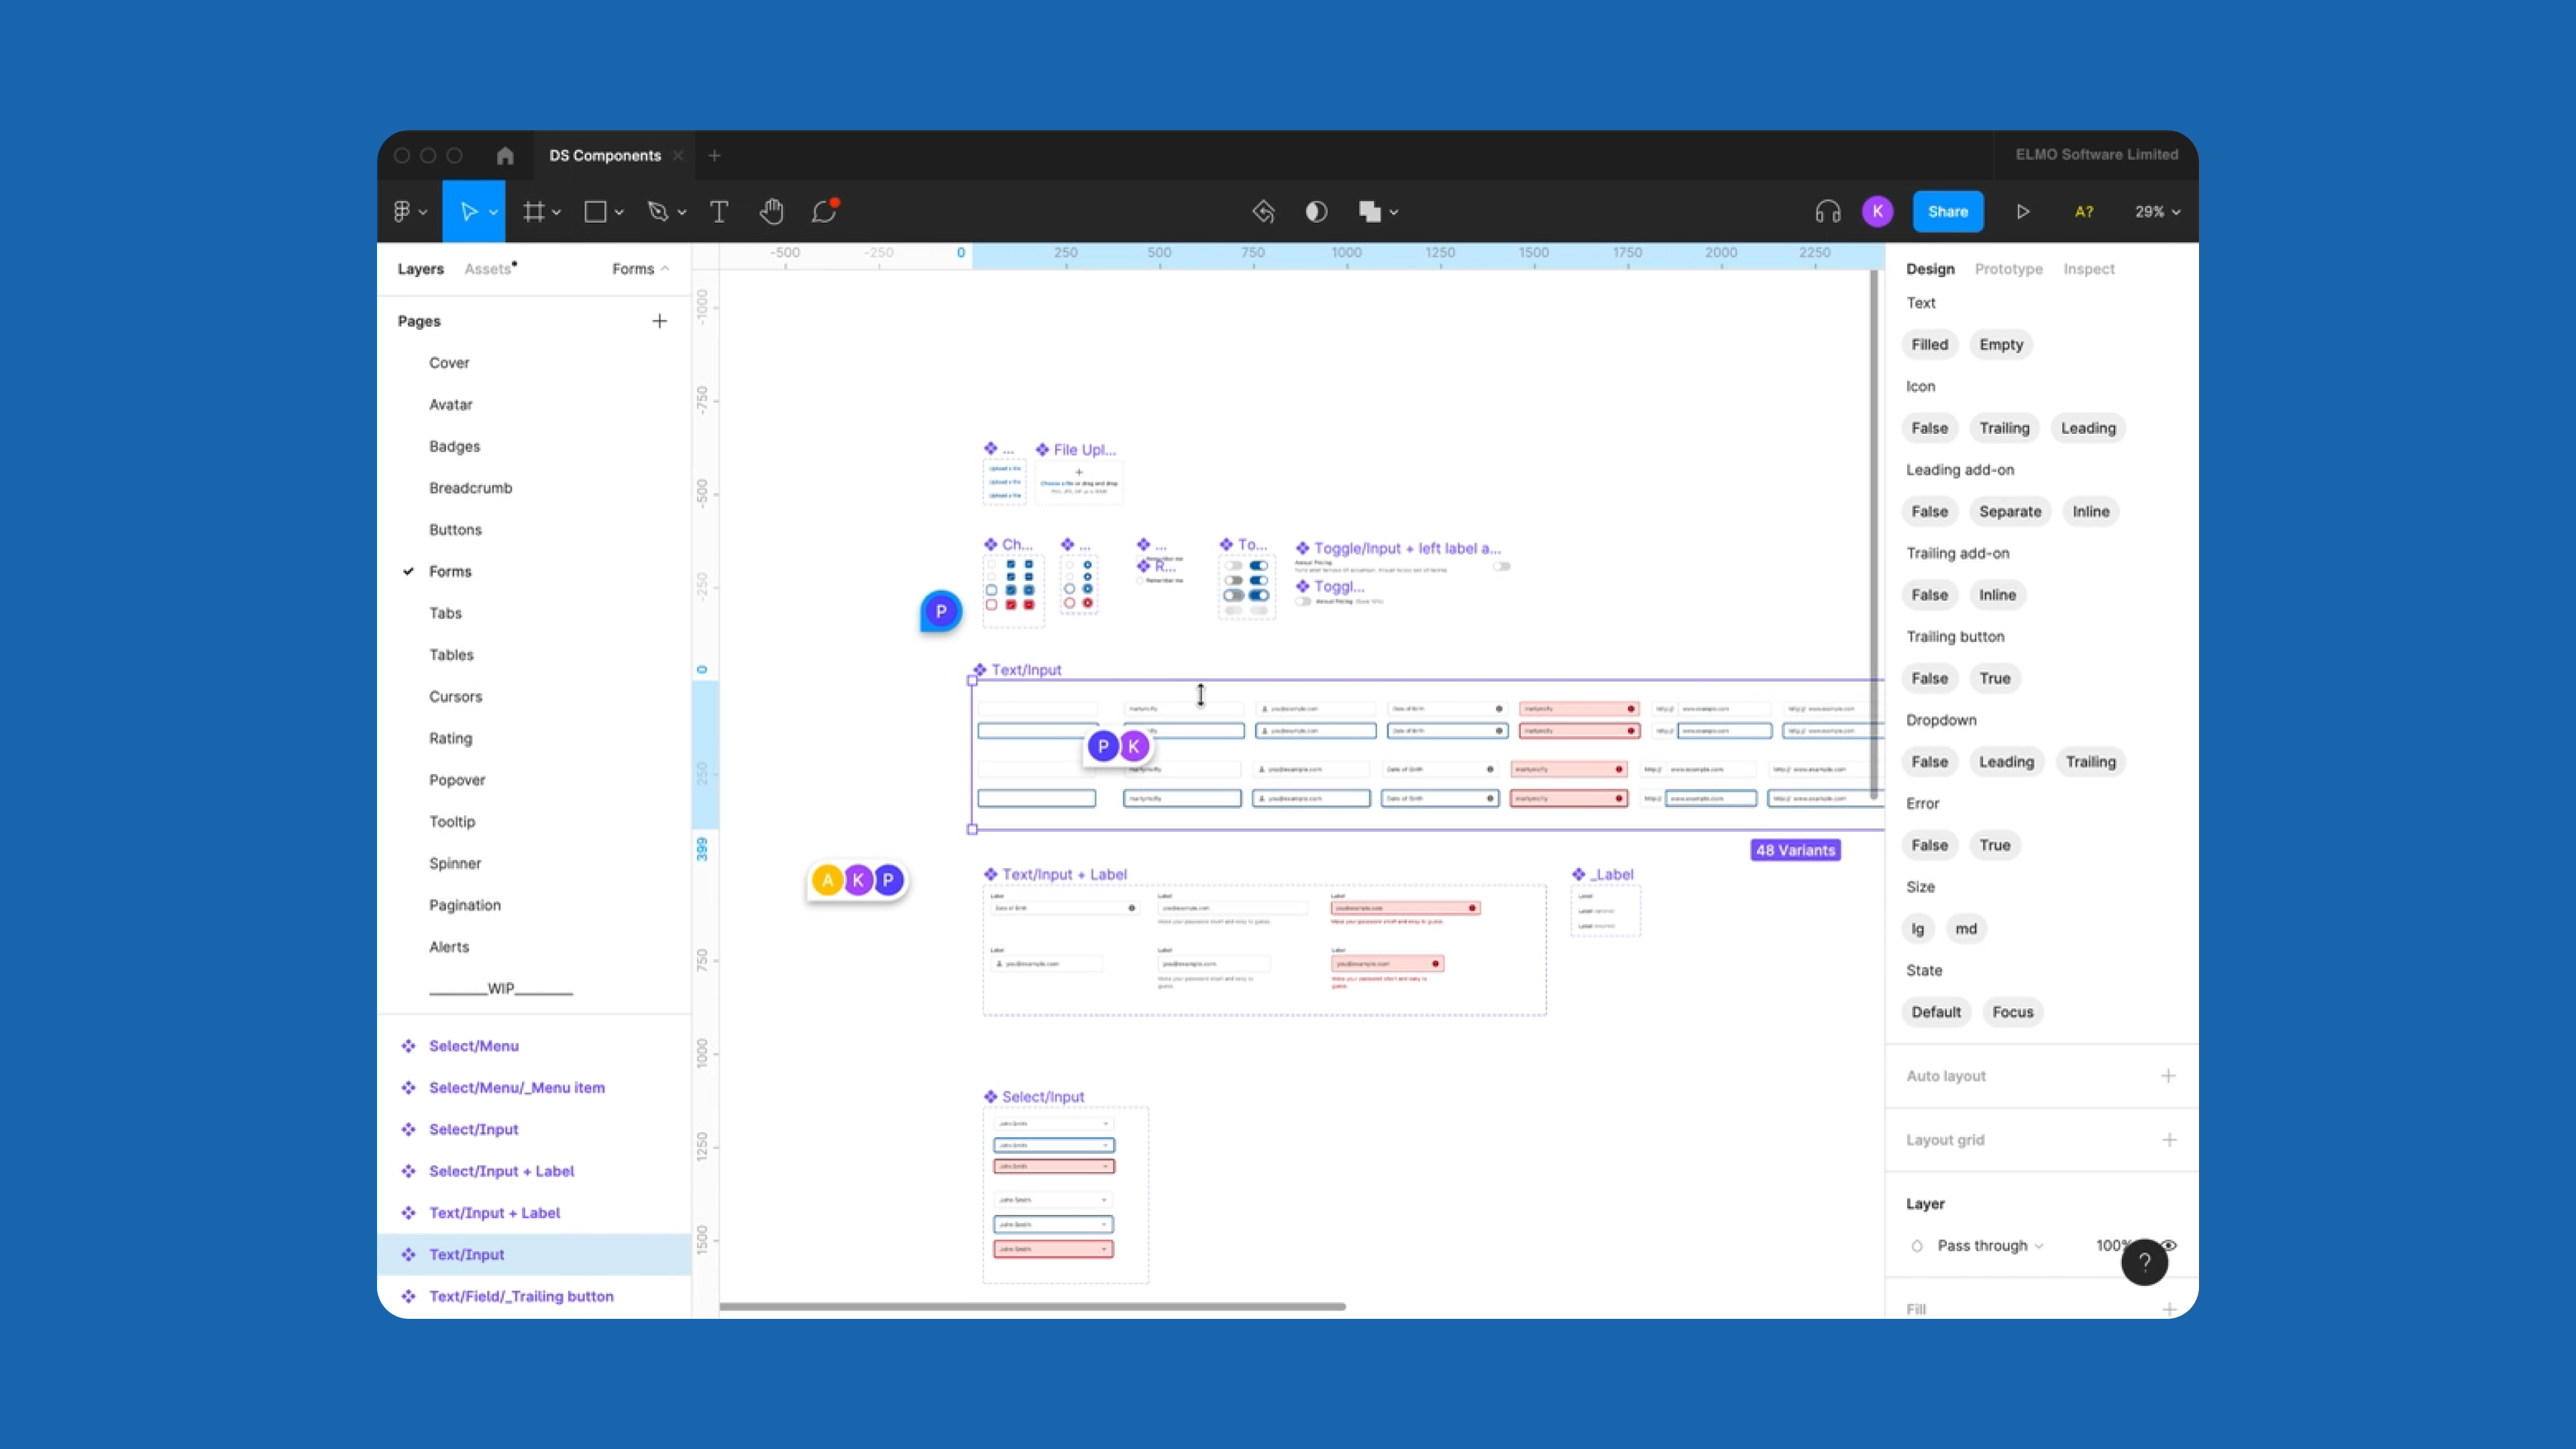
Task: Click the A? missing fonts icon
Action: click(x=2084, y=211)
